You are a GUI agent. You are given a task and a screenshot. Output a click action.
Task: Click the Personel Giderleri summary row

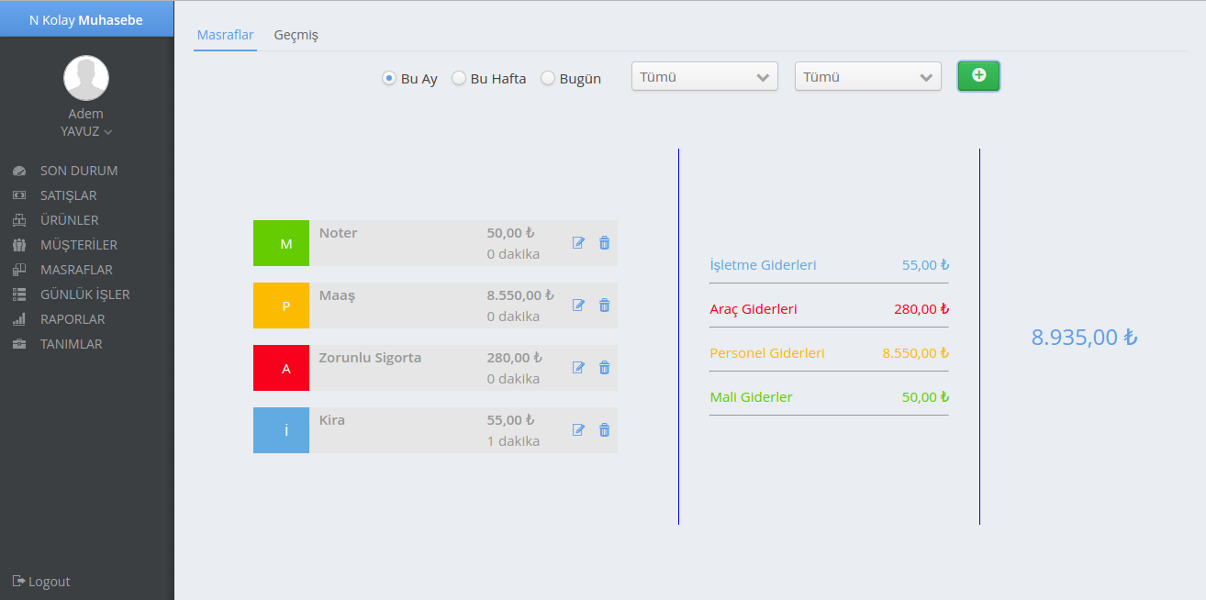[x=828, y=353]
